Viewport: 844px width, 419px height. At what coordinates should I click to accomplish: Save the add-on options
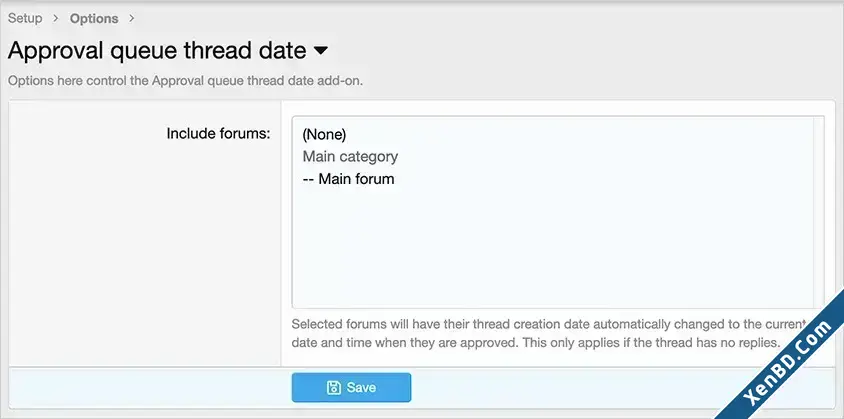(351, 388)
